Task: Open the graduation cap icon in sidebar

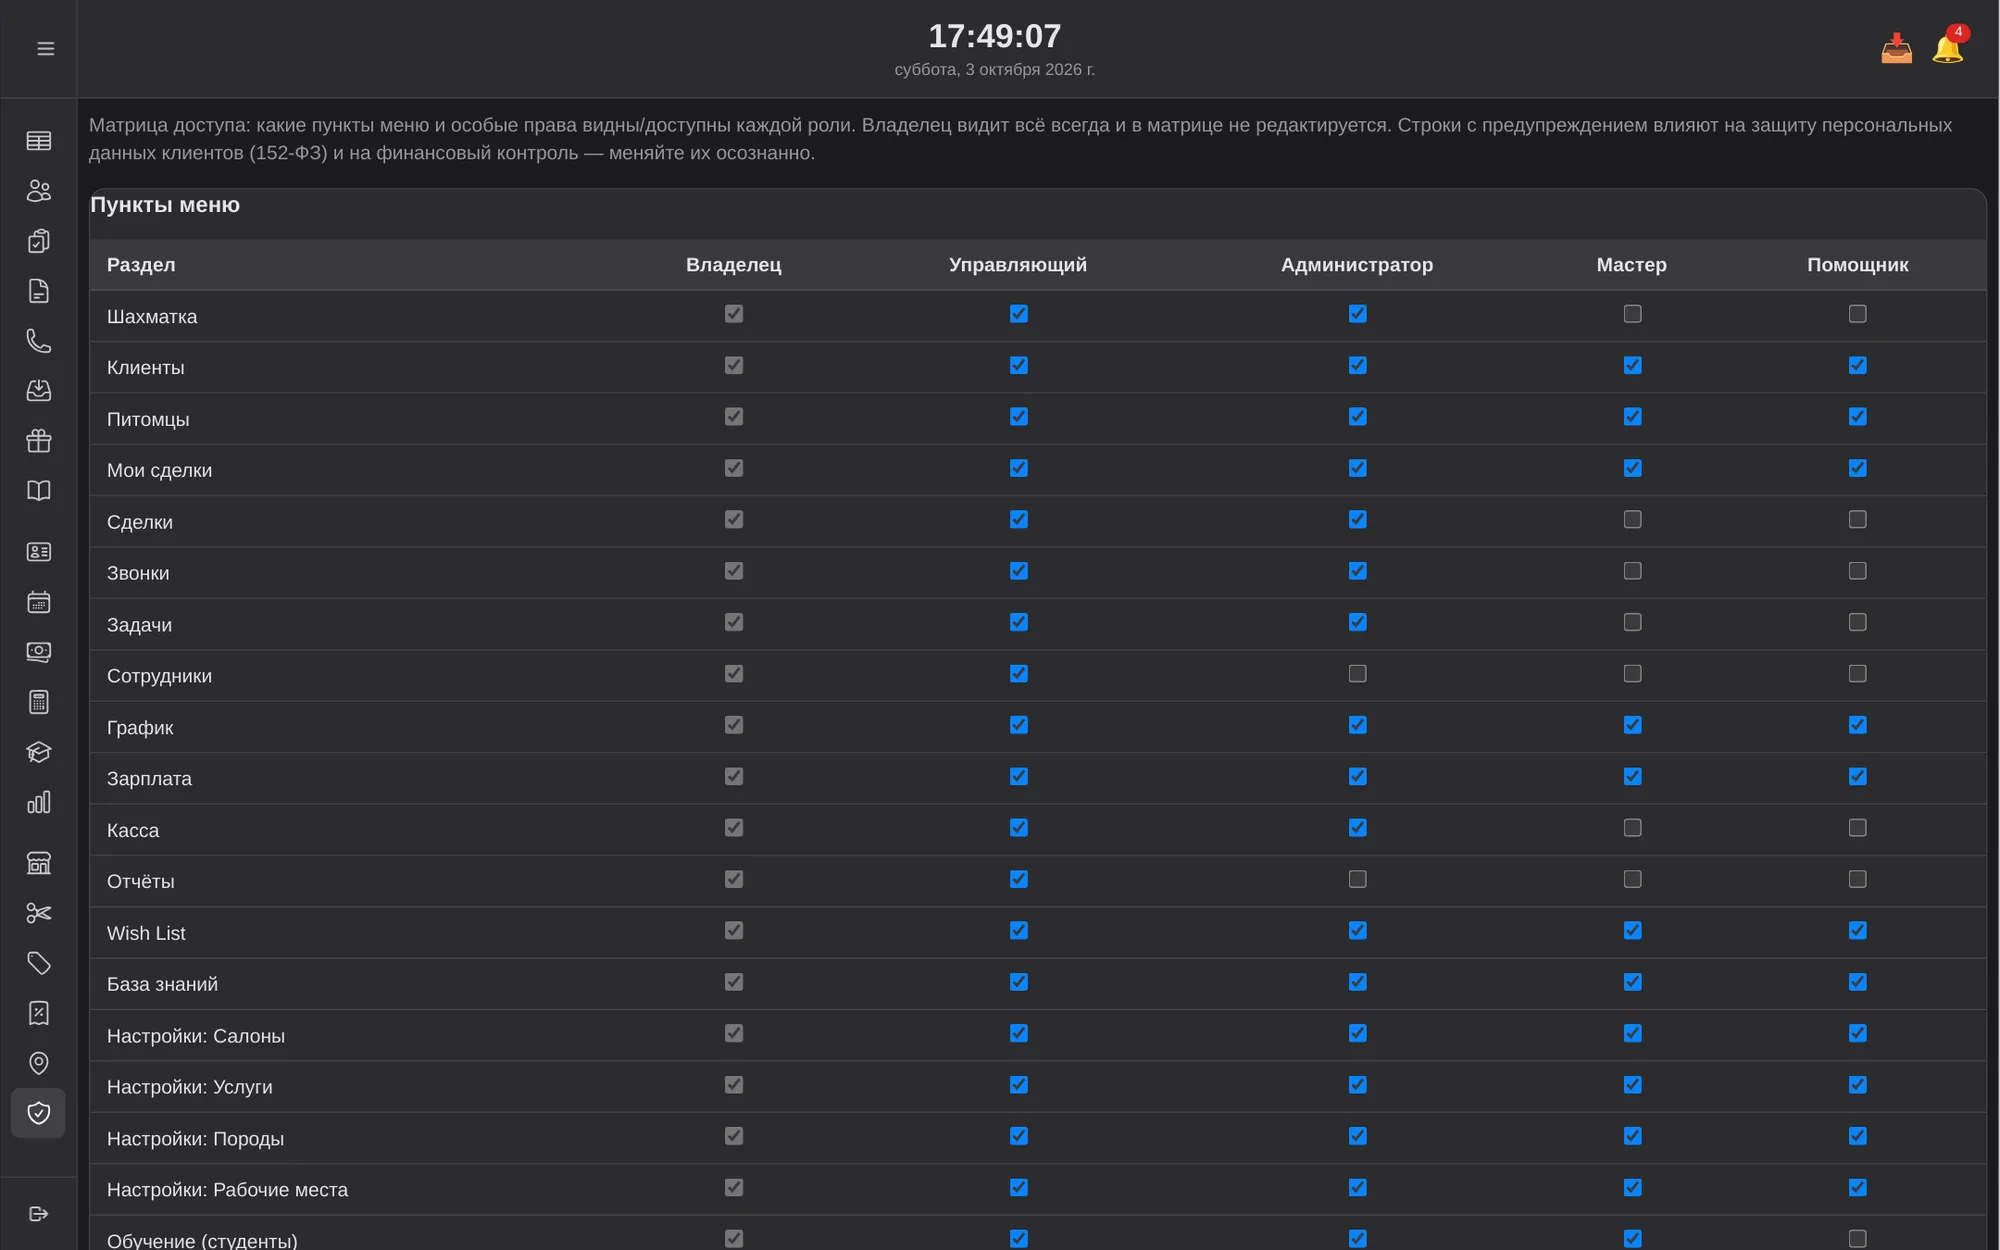Action: tap(38, 752)
